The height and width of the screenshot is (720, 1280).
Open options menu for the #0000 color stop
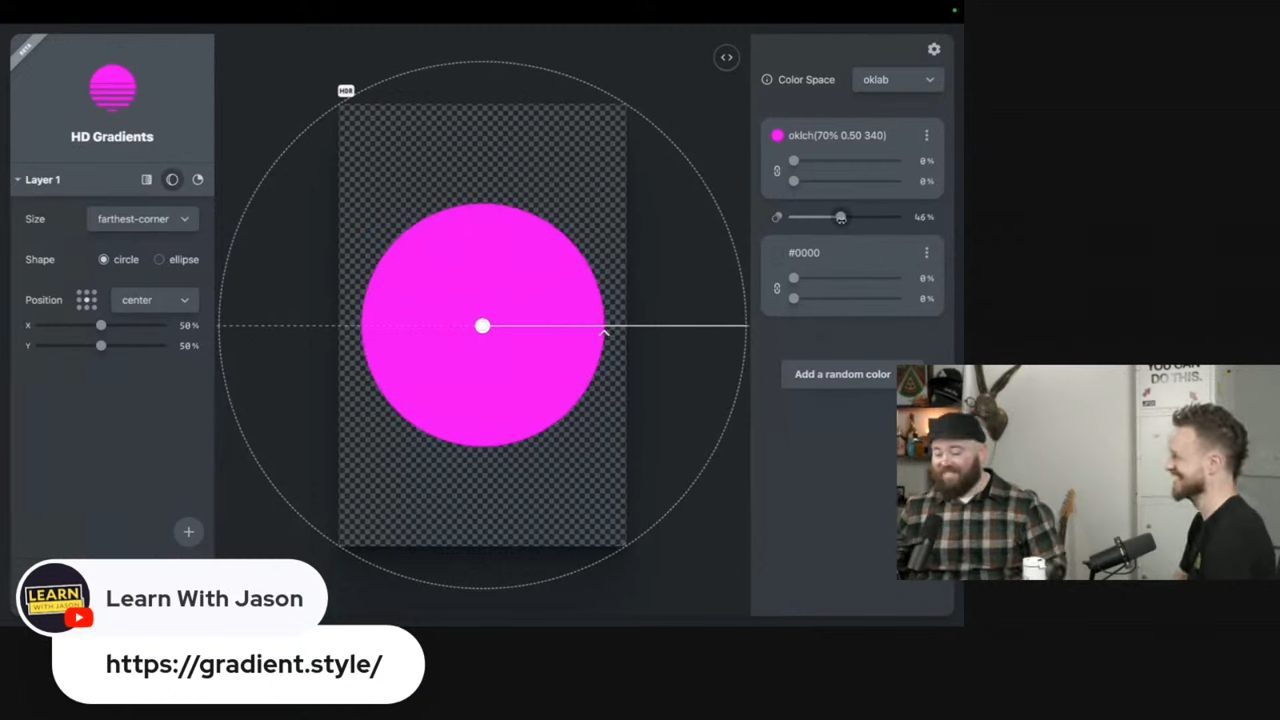pos(926,253)
